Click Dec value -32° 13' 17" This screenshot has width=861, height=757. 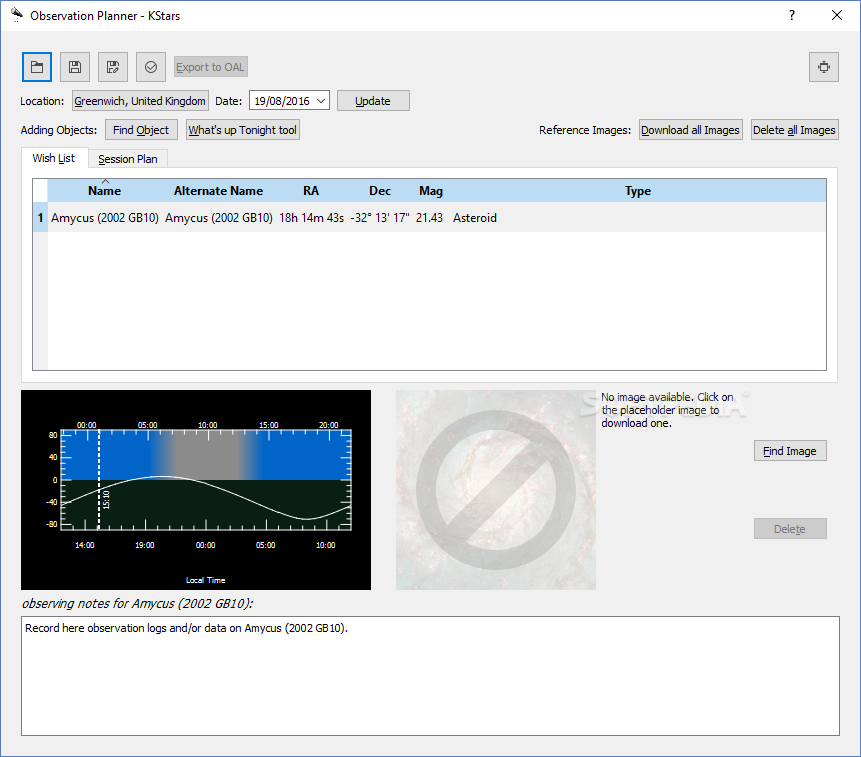coord(380,217)
